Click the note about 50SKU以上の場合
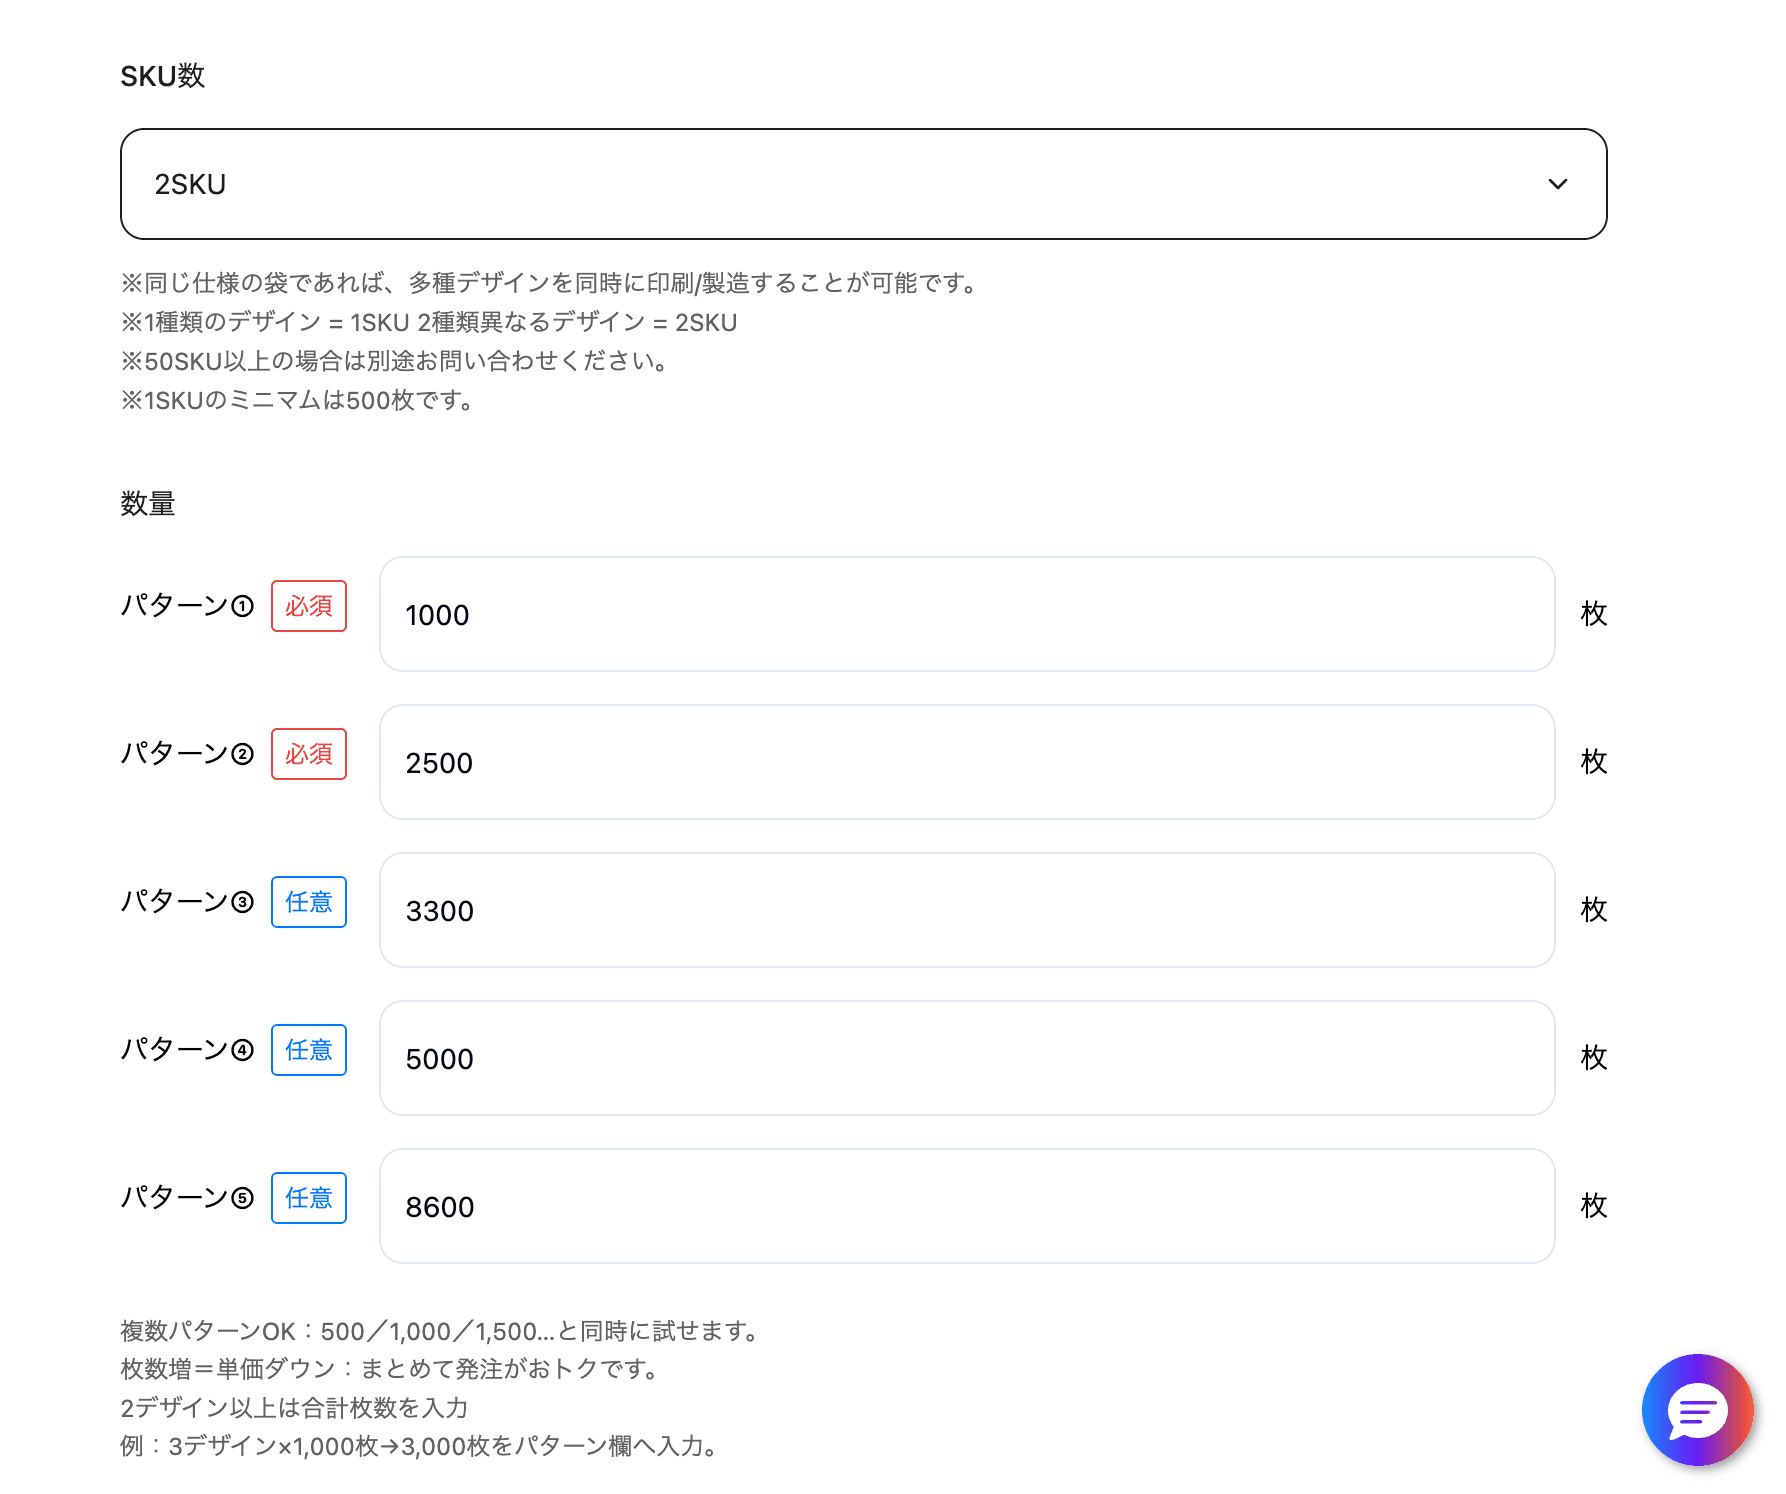The image size is (1786, 1494). coord(394,361)
